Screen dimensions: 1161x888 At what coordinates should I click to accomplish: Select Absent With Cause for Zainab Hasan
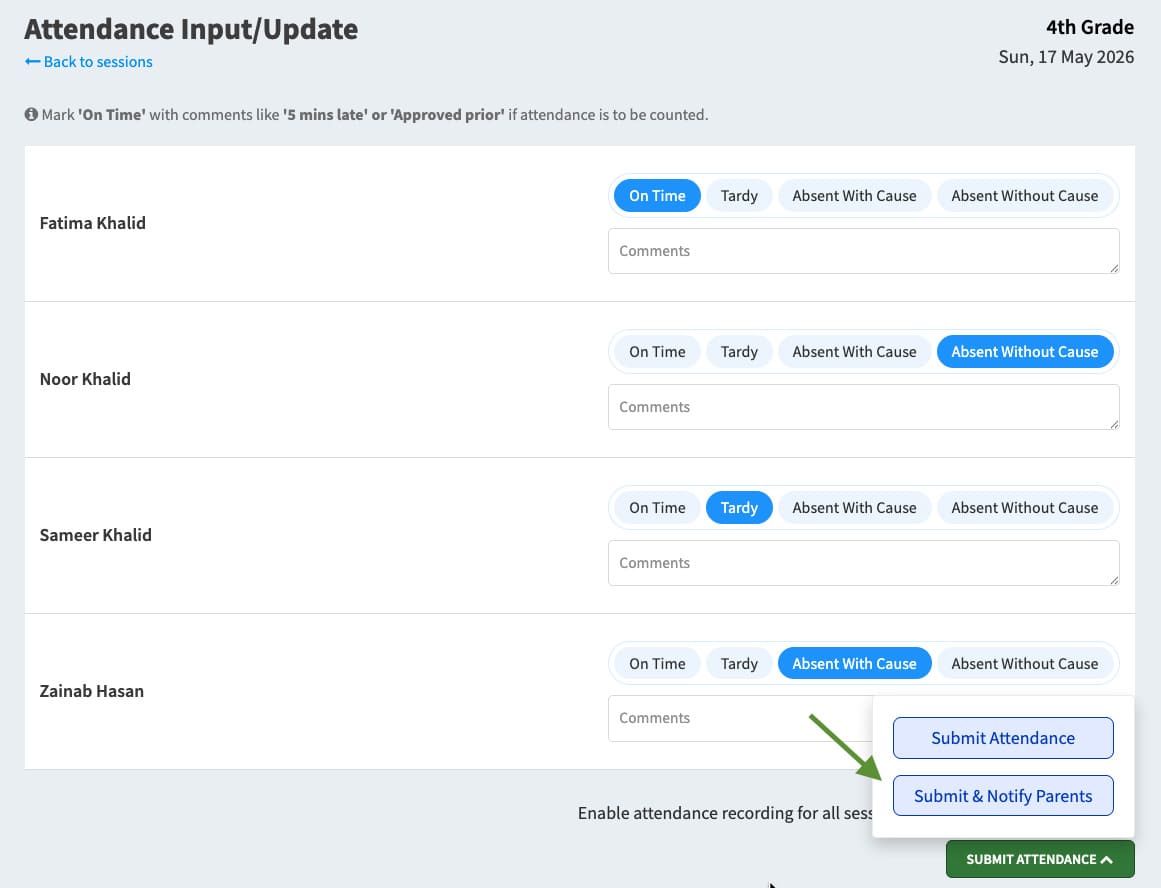coord(854,664)
